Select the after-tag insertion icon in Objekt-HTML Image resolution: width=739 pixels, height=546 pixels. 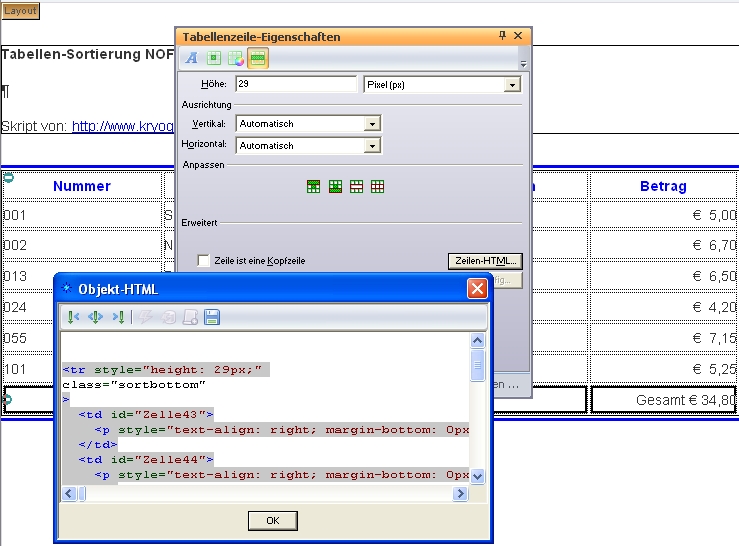[118, 317]
